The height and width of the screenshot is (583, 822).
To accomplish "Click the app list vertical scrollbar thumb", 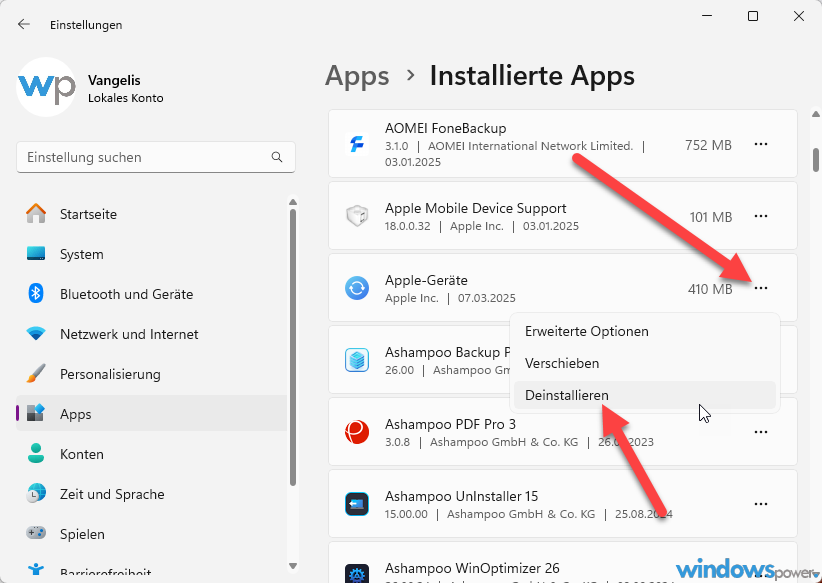I will 816,160.
